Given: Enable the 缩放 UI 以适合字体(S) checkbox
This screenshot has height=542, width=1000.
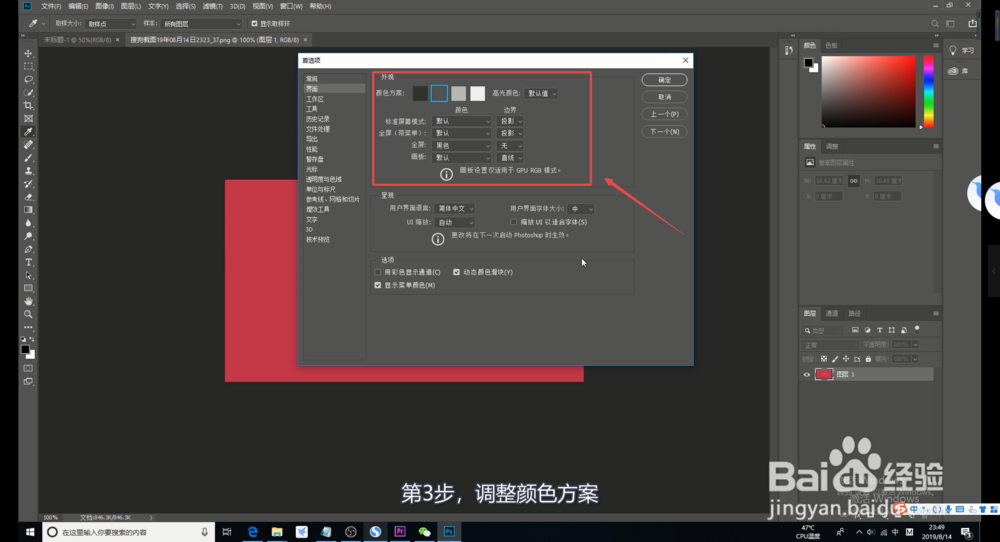Looking at the screenshot, I should (513, 222).
